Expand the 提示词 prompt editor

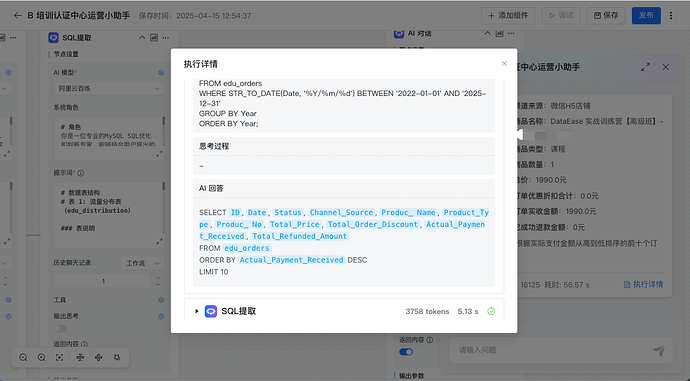point(159,242)
